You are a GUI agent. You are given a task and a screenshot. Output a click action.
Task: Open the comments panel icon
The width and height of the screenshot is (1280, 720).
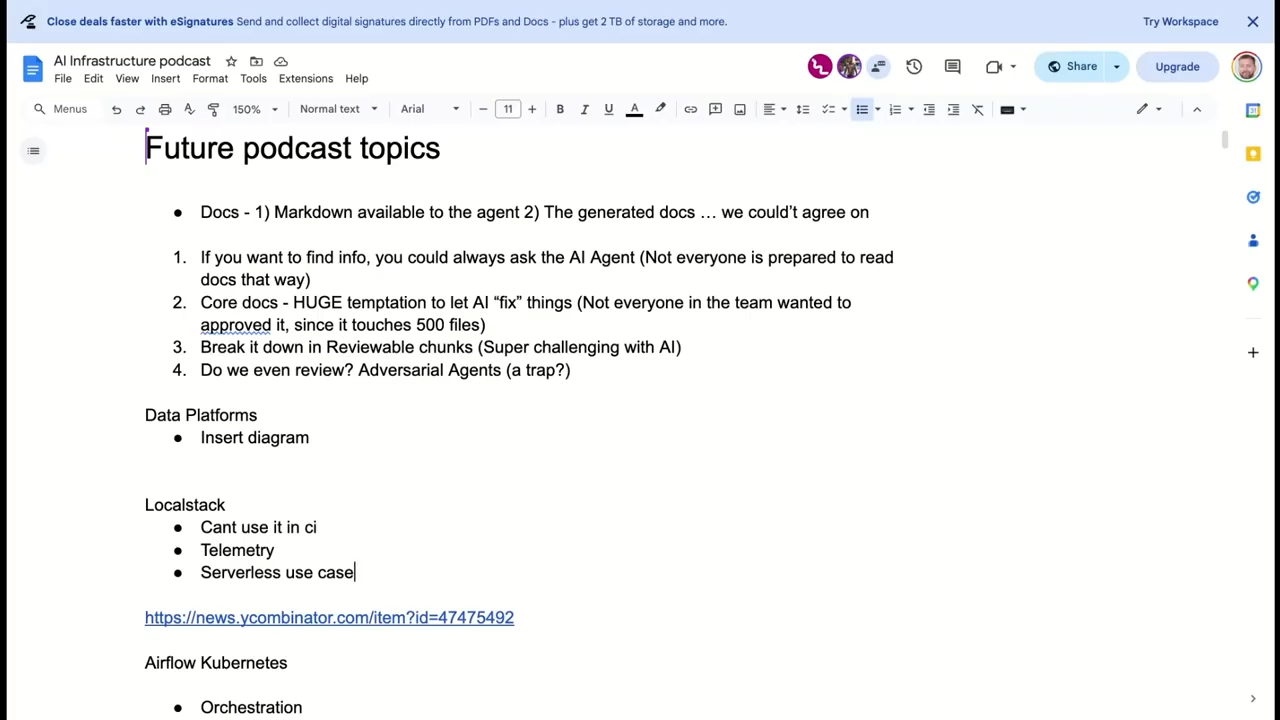click(x=952, y=66)
